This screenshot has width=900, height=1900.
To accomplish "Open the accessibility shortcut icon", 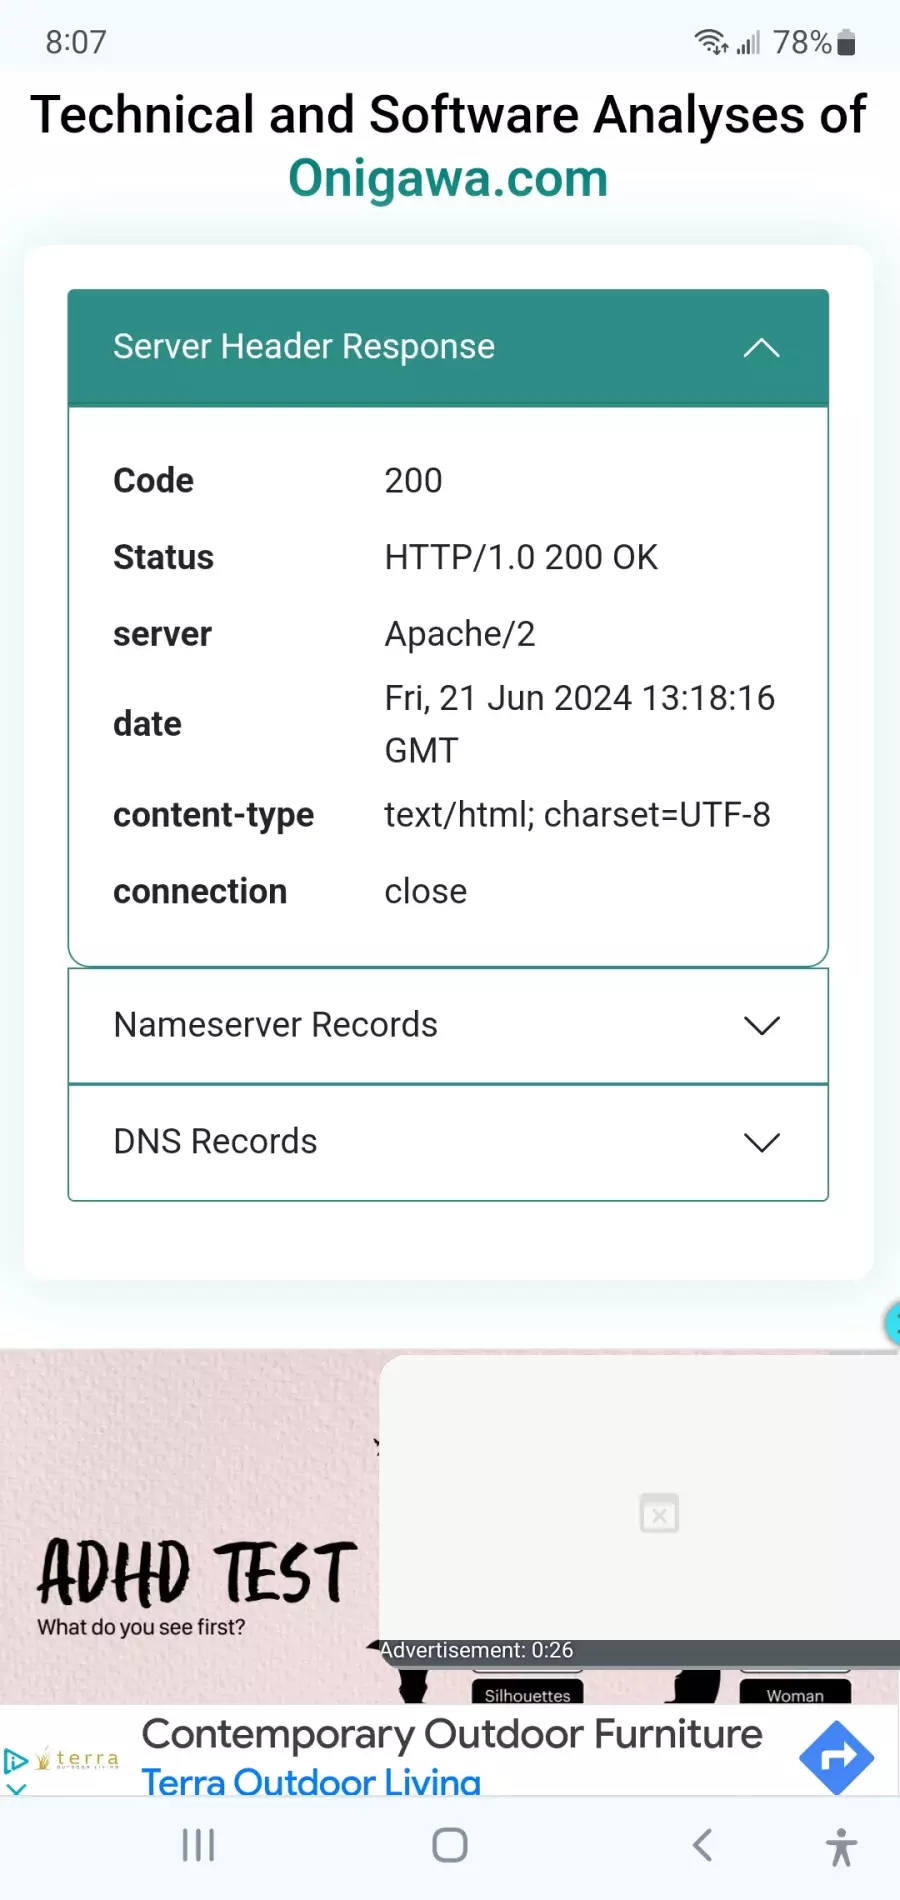I will pos(842,1847).
